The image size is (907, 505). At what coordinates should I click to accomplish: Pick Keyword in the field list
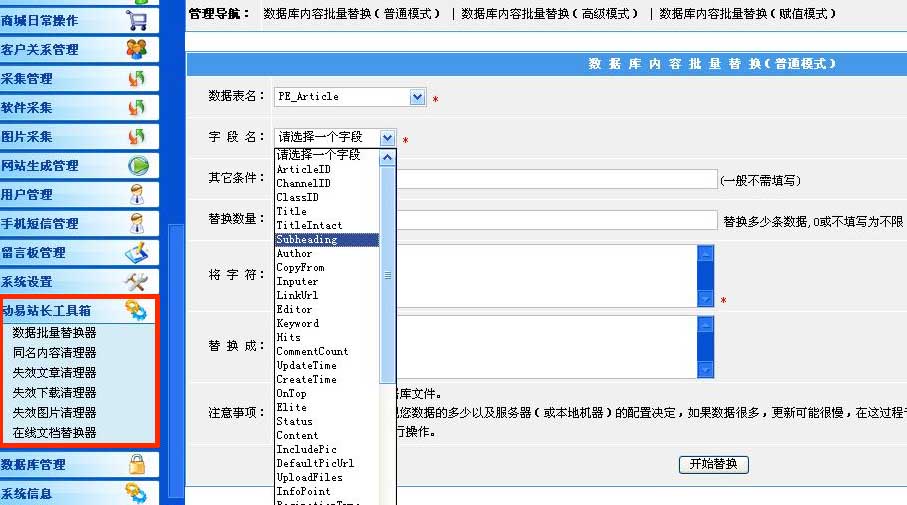327,323
